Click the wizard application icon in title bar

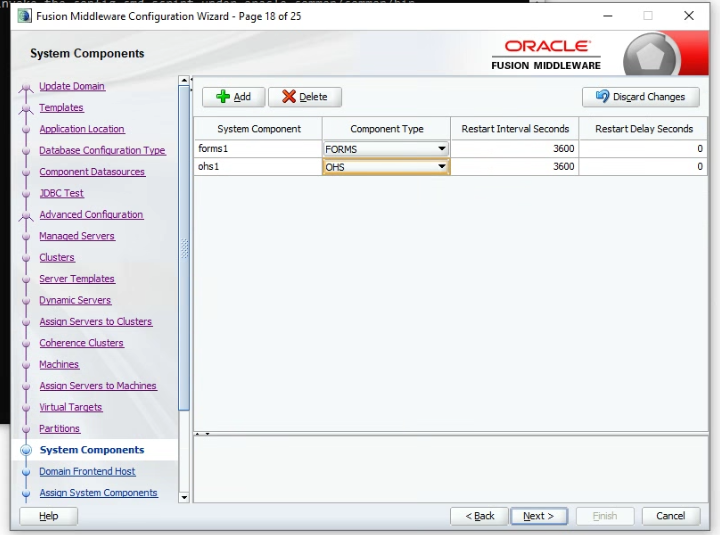24,16
